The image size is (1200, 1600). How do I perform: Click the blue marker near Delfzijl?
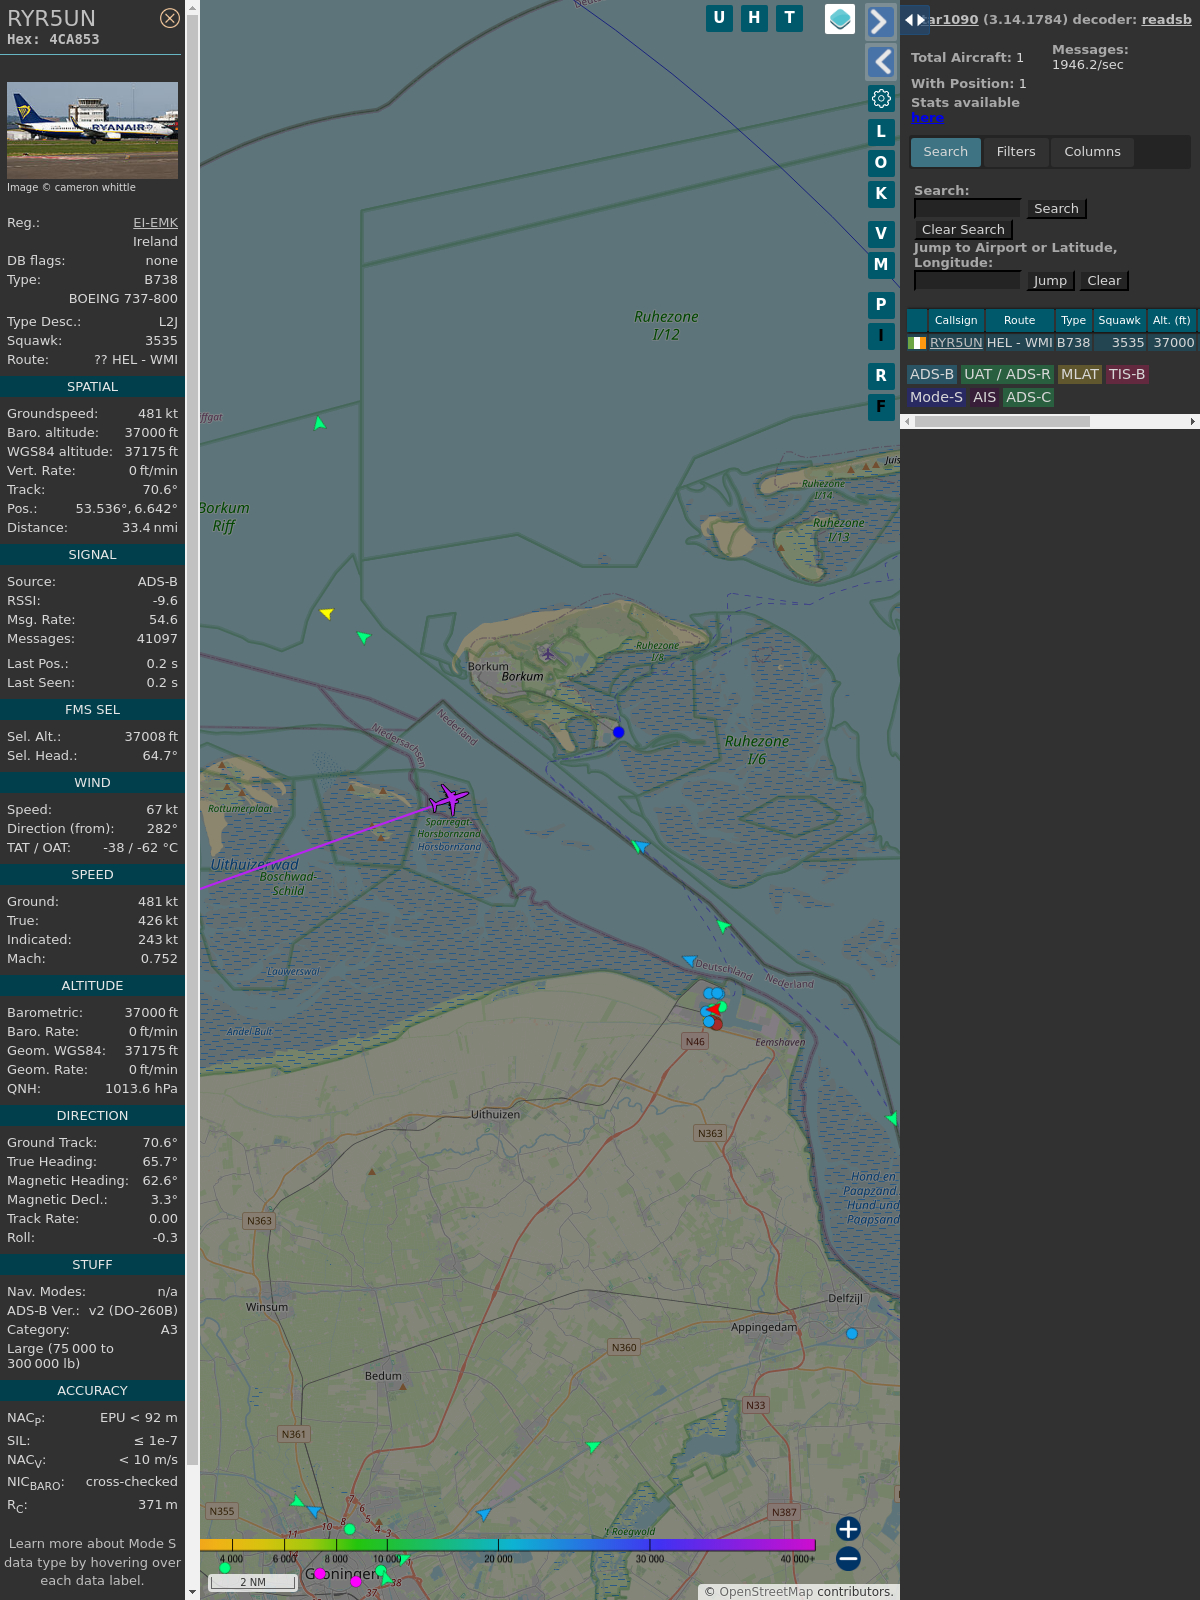click(852, 1334)
